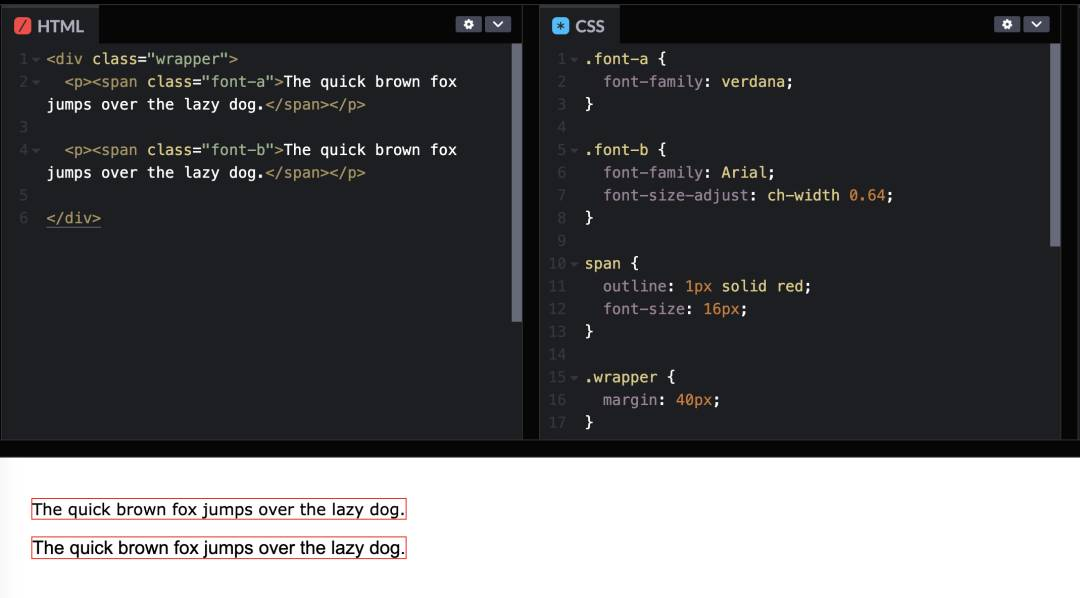Click the second preview sentence in Arial
The height and width of the screenshot is (598, 1080).
tap(219, 548)
